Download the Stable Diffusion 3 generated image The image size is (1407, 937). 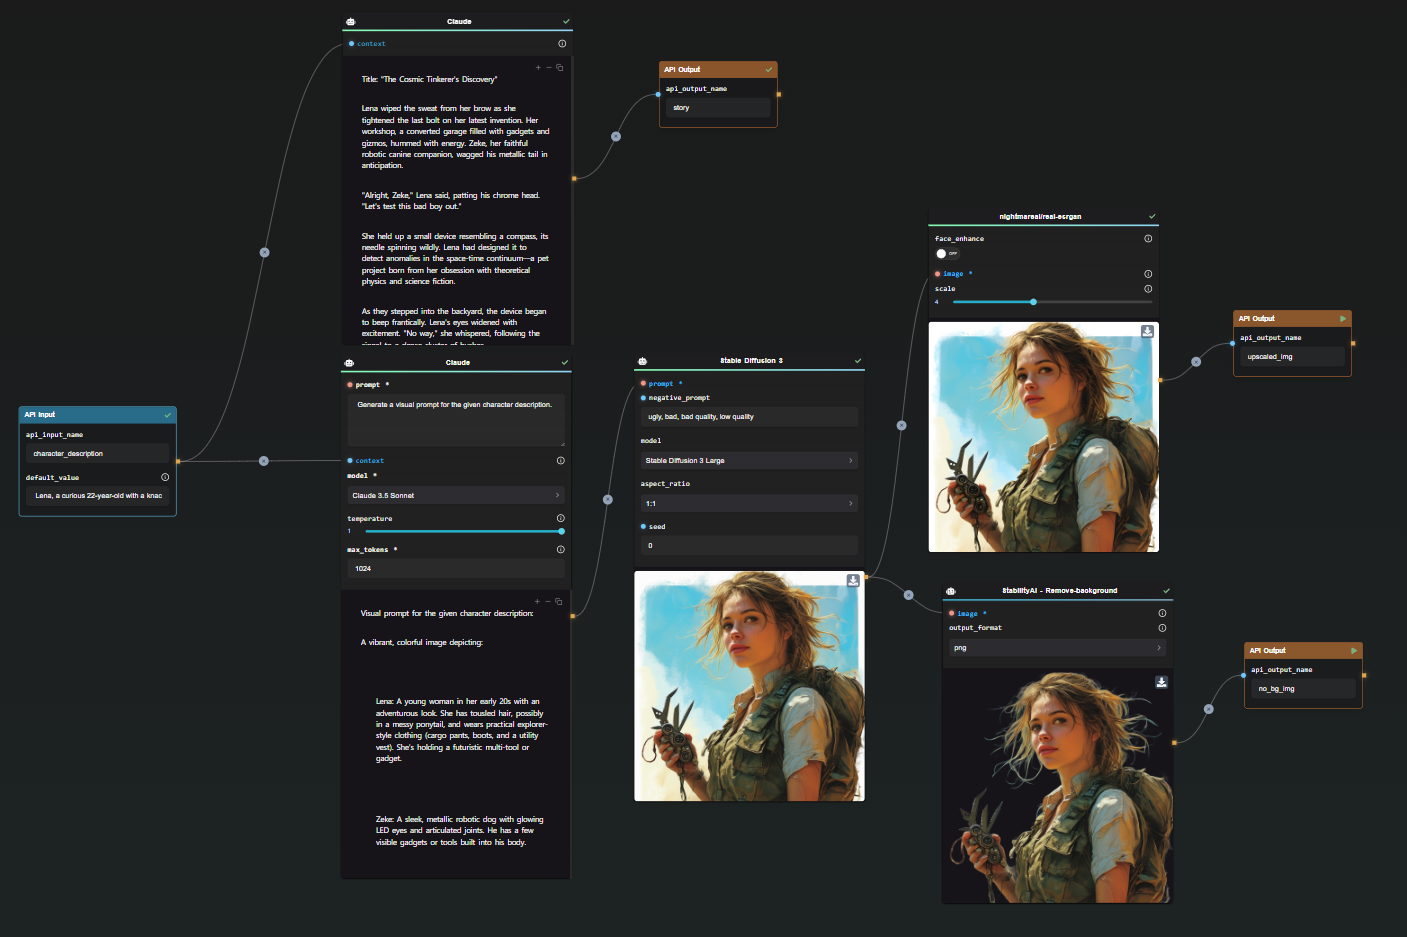(x=853, y=580)
